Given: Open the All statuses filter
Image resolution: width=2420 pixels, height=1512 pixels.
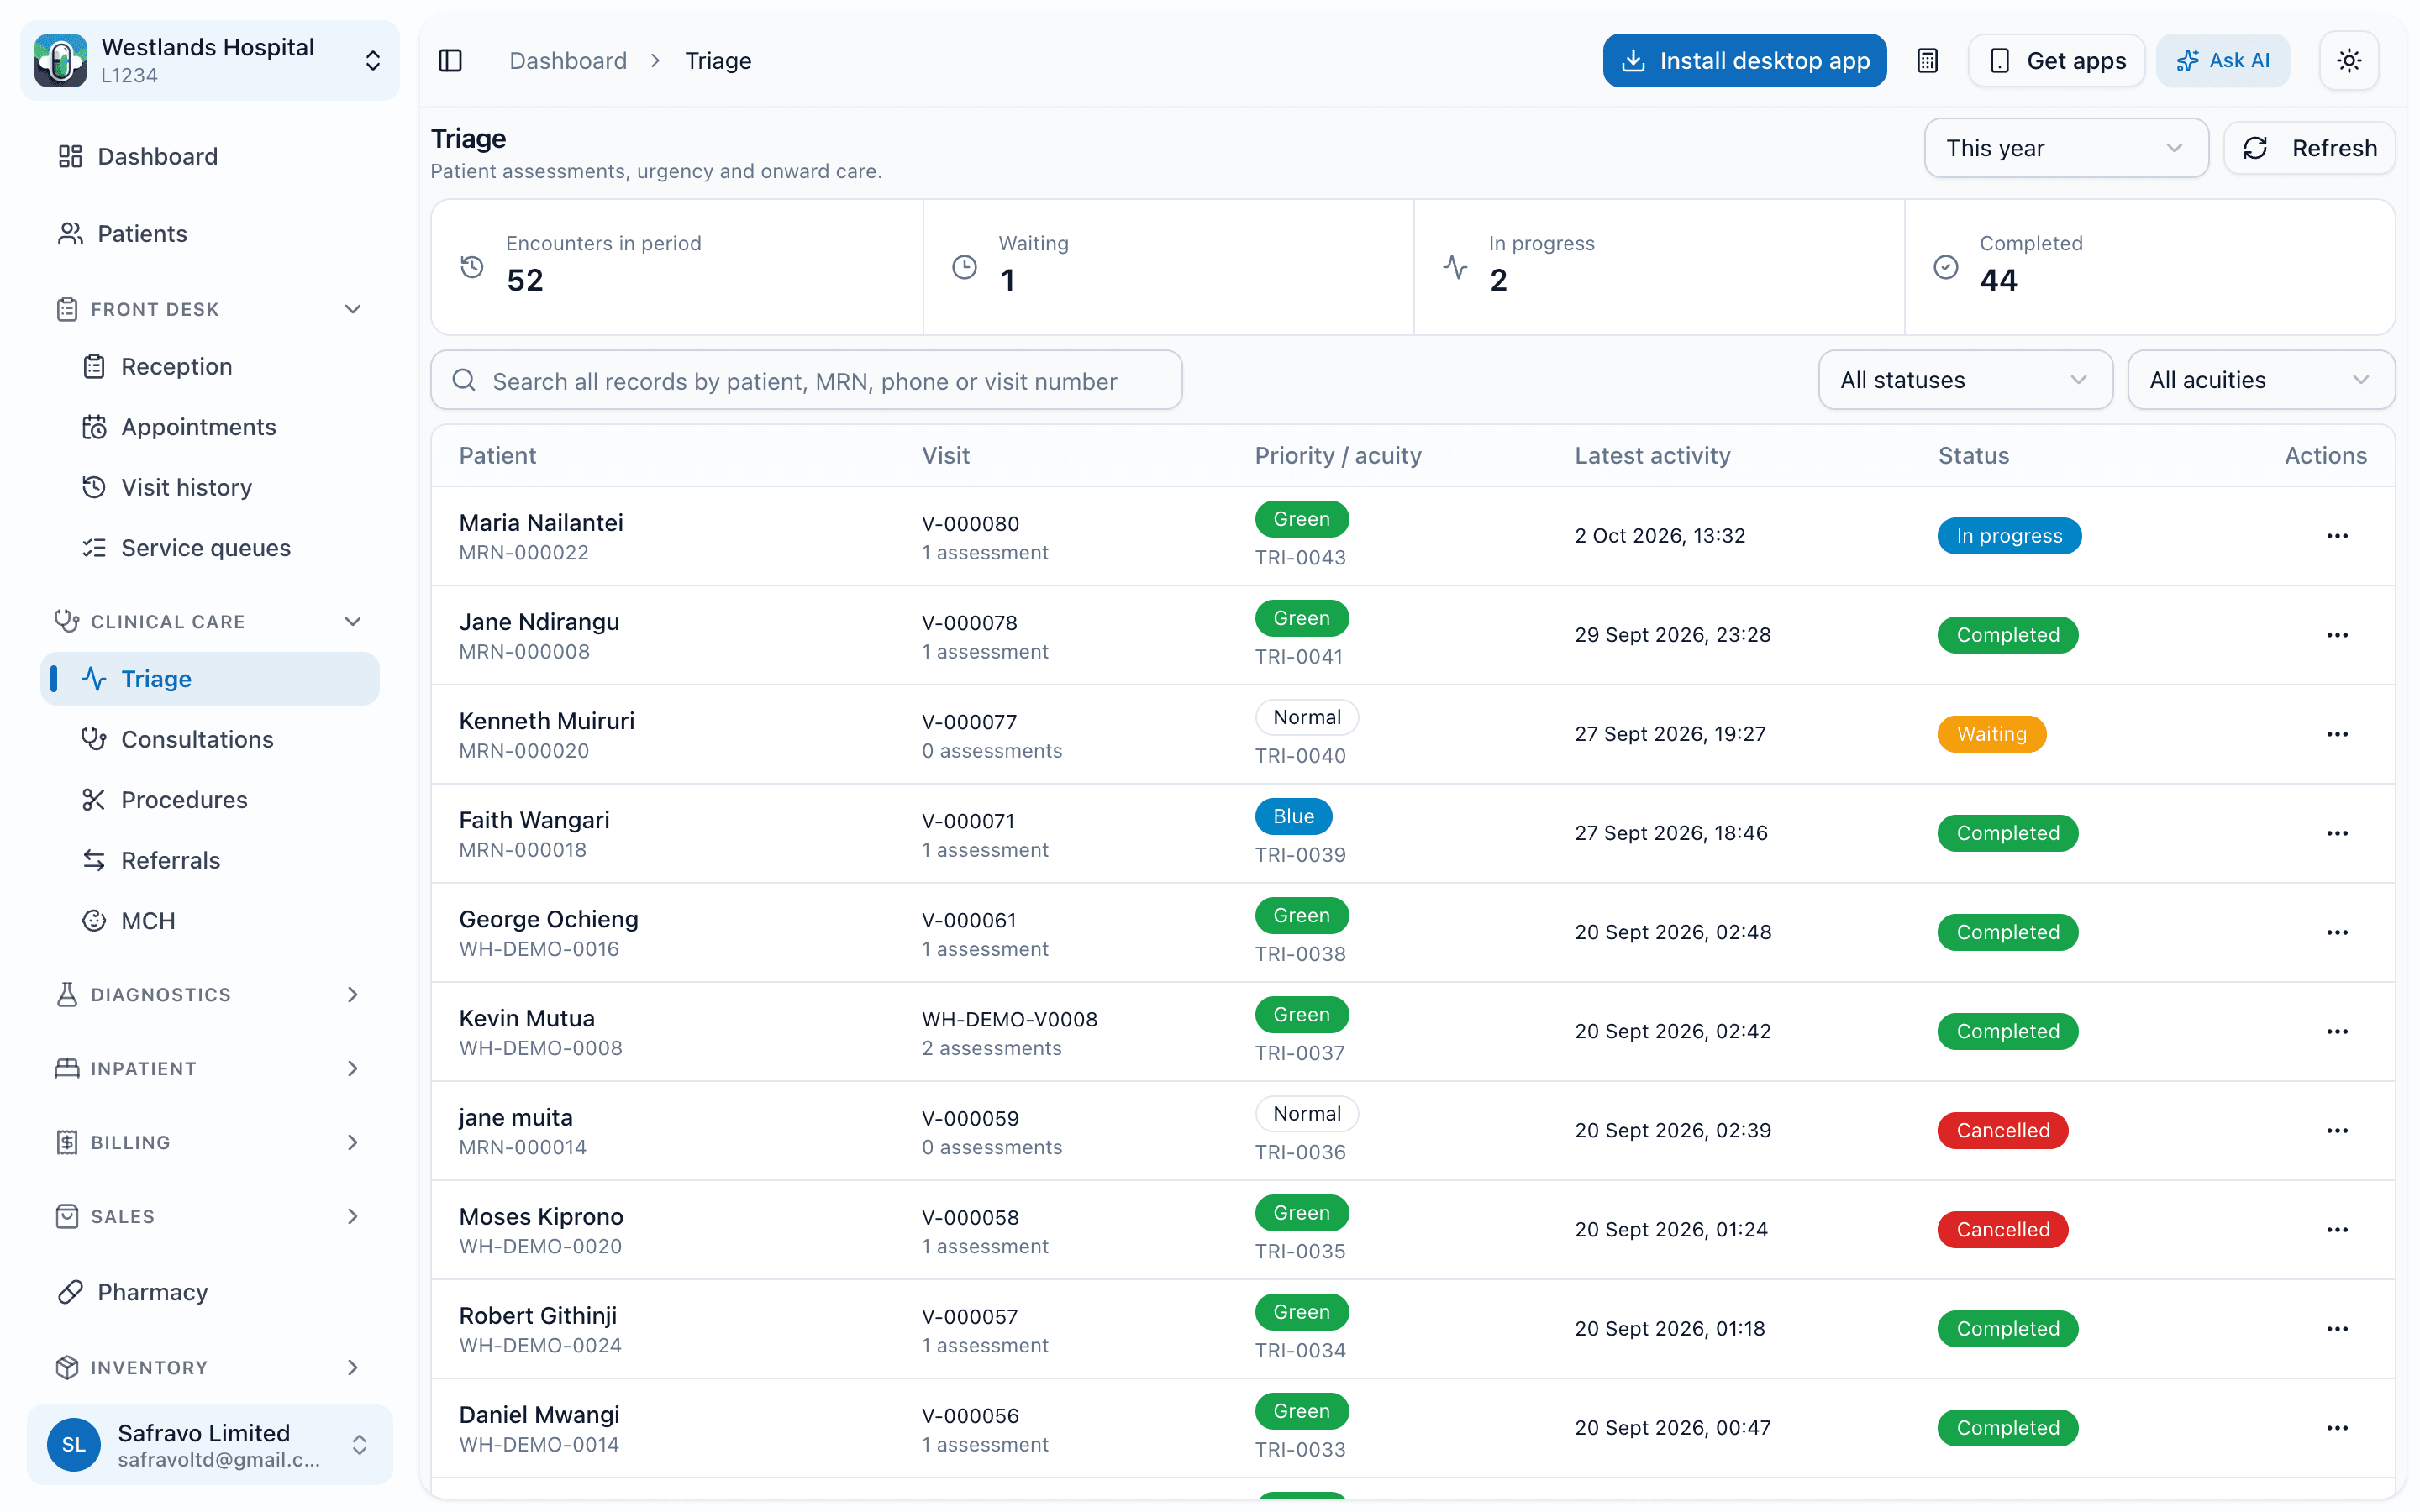Looking at the screenshot, I should click(x=1965, y=380).
